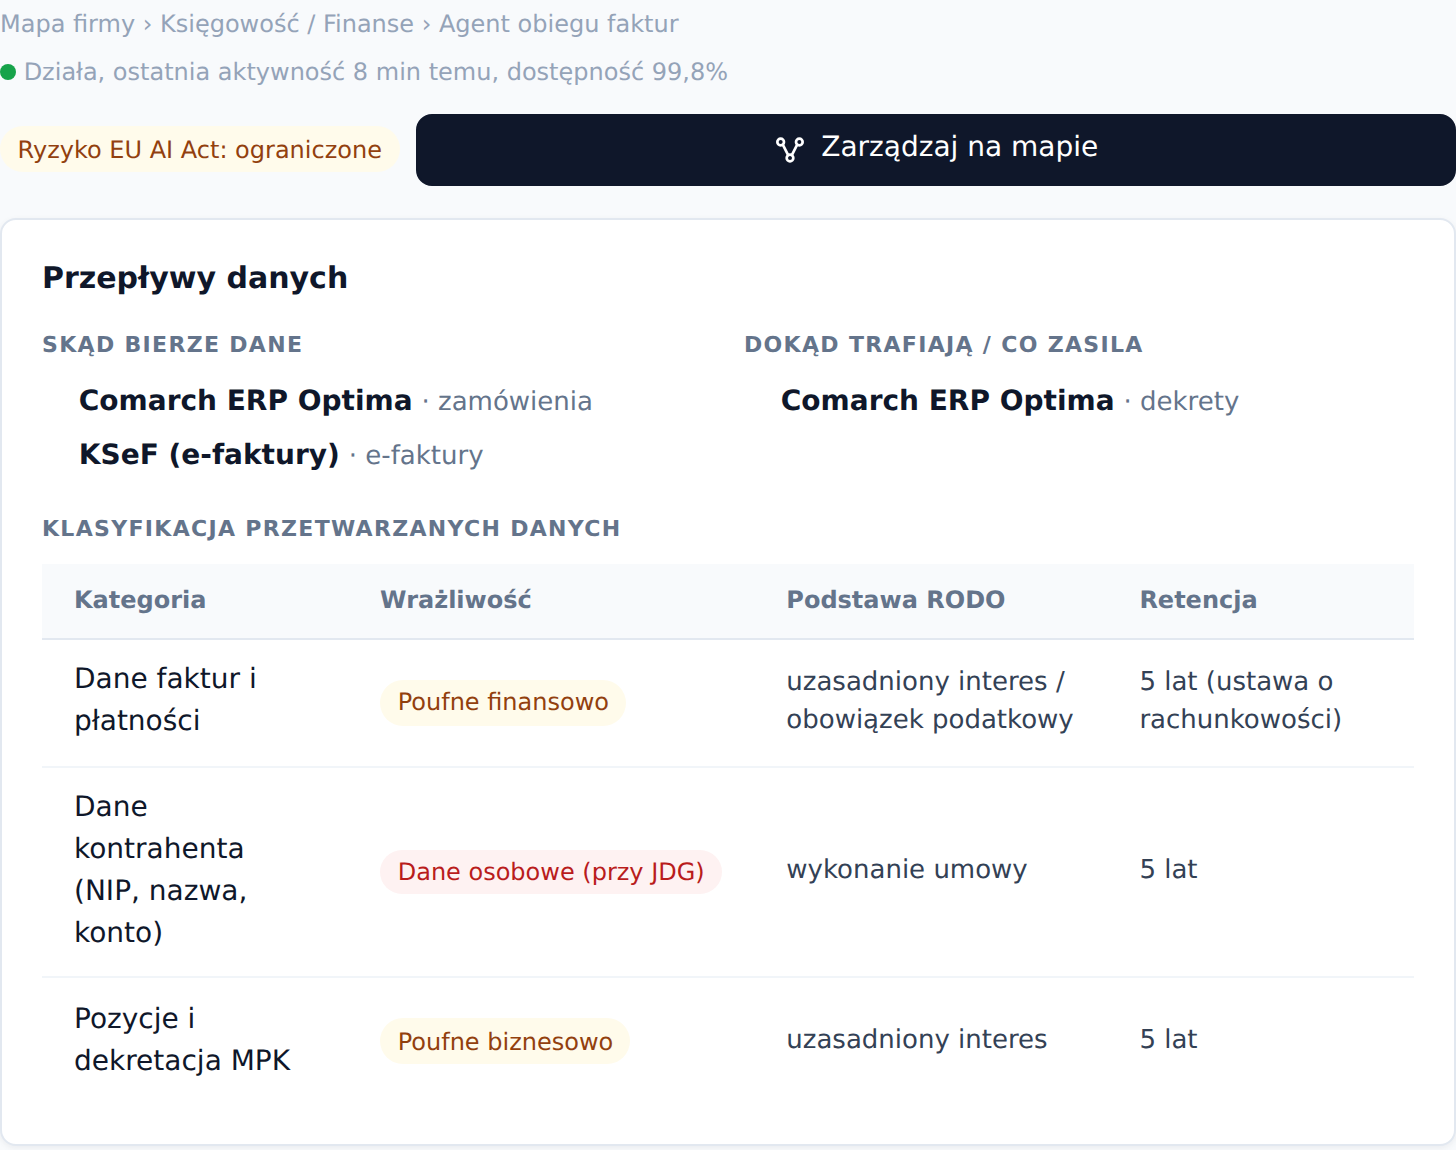Click 'Dokąd trafiają / co zasila' label
This screenshot has height=1150, width=1456.
[x=943, y=345]
